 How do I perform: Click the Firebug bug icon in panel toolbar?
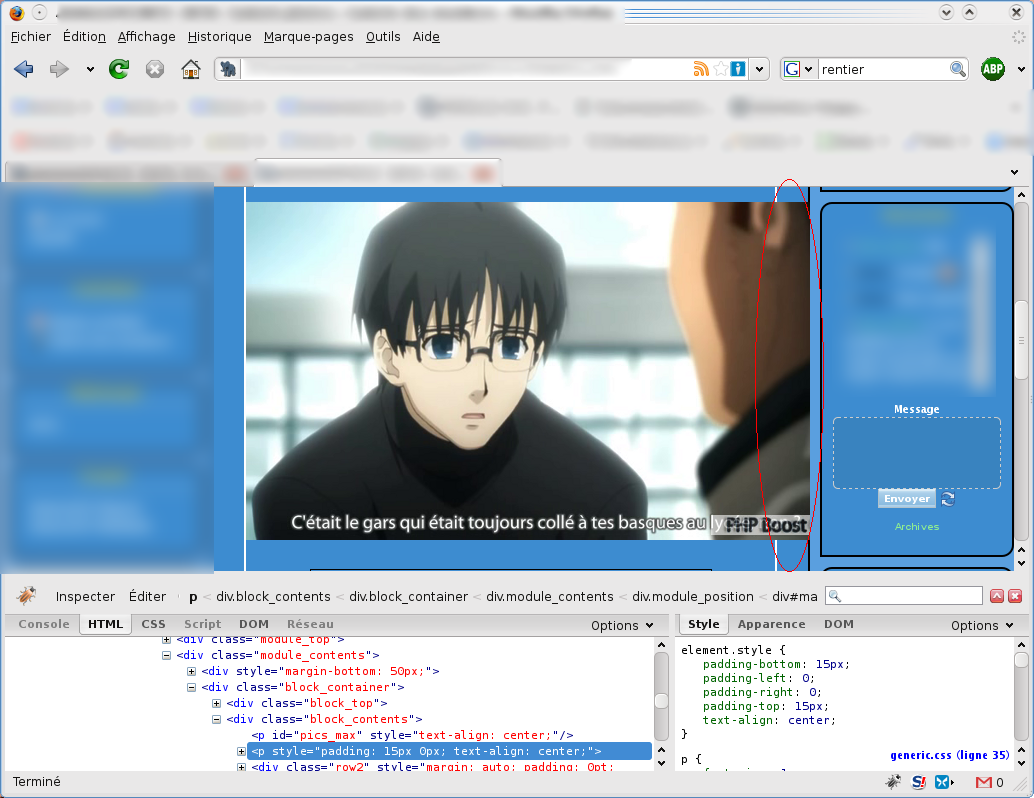[26, 596]
